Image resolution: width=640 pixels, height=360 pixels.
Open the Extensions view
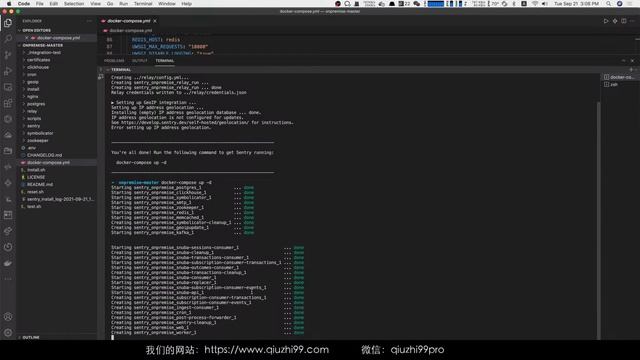pyautogui.click(x=8, y=103)
